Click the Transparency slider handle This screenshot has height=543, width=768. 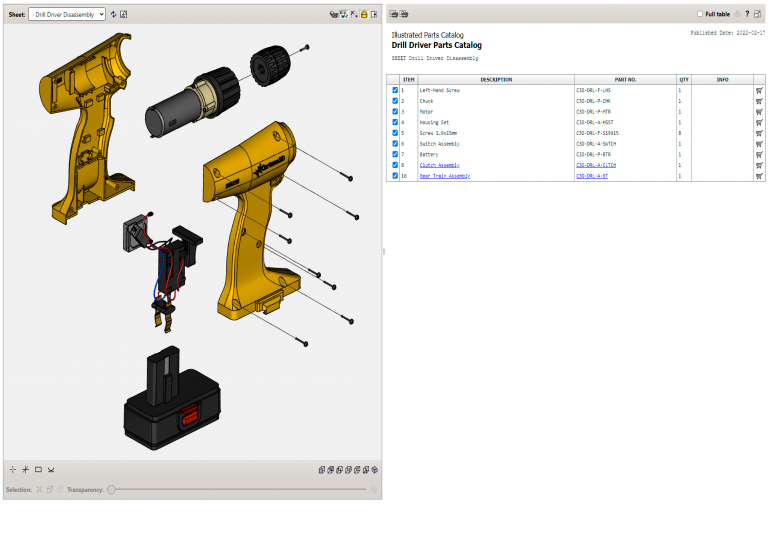[112, 489]
